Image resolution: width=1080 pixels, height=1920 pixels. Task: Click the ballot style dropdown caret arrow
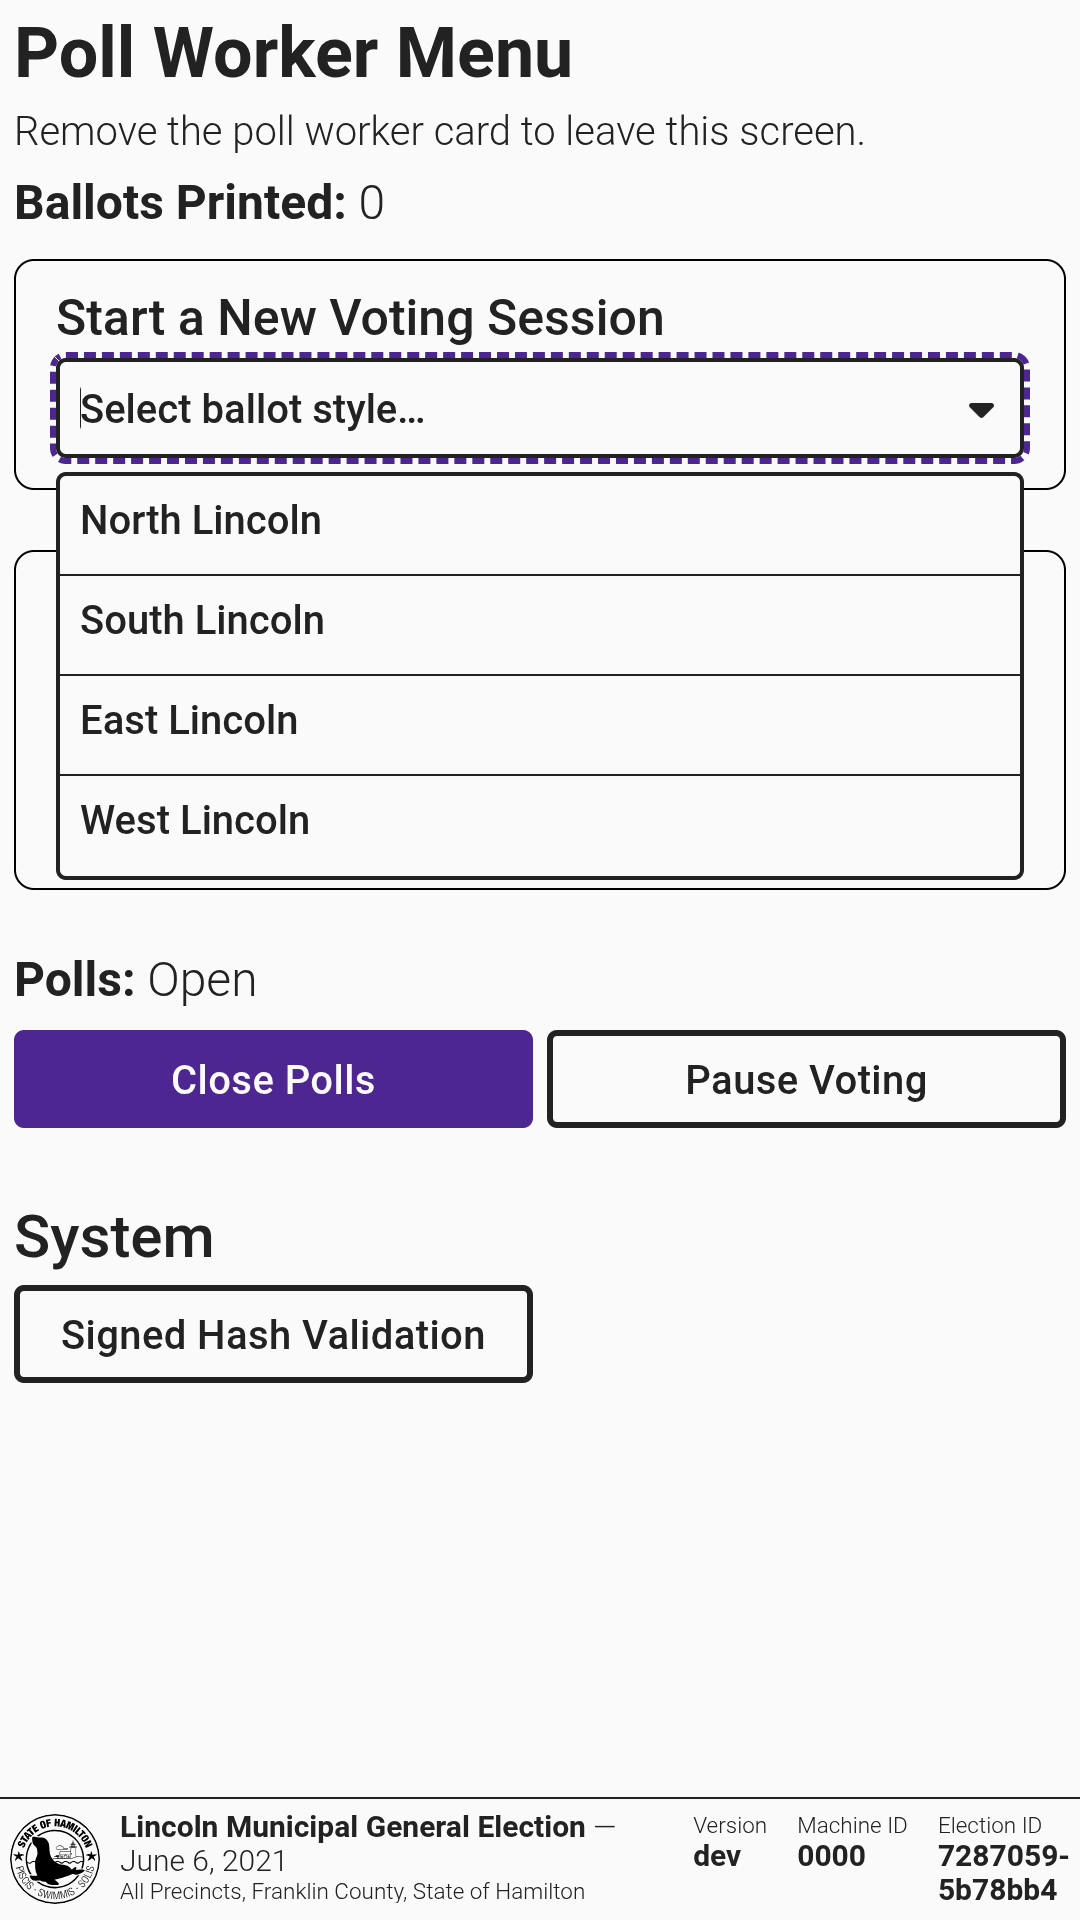pos(981,410)
